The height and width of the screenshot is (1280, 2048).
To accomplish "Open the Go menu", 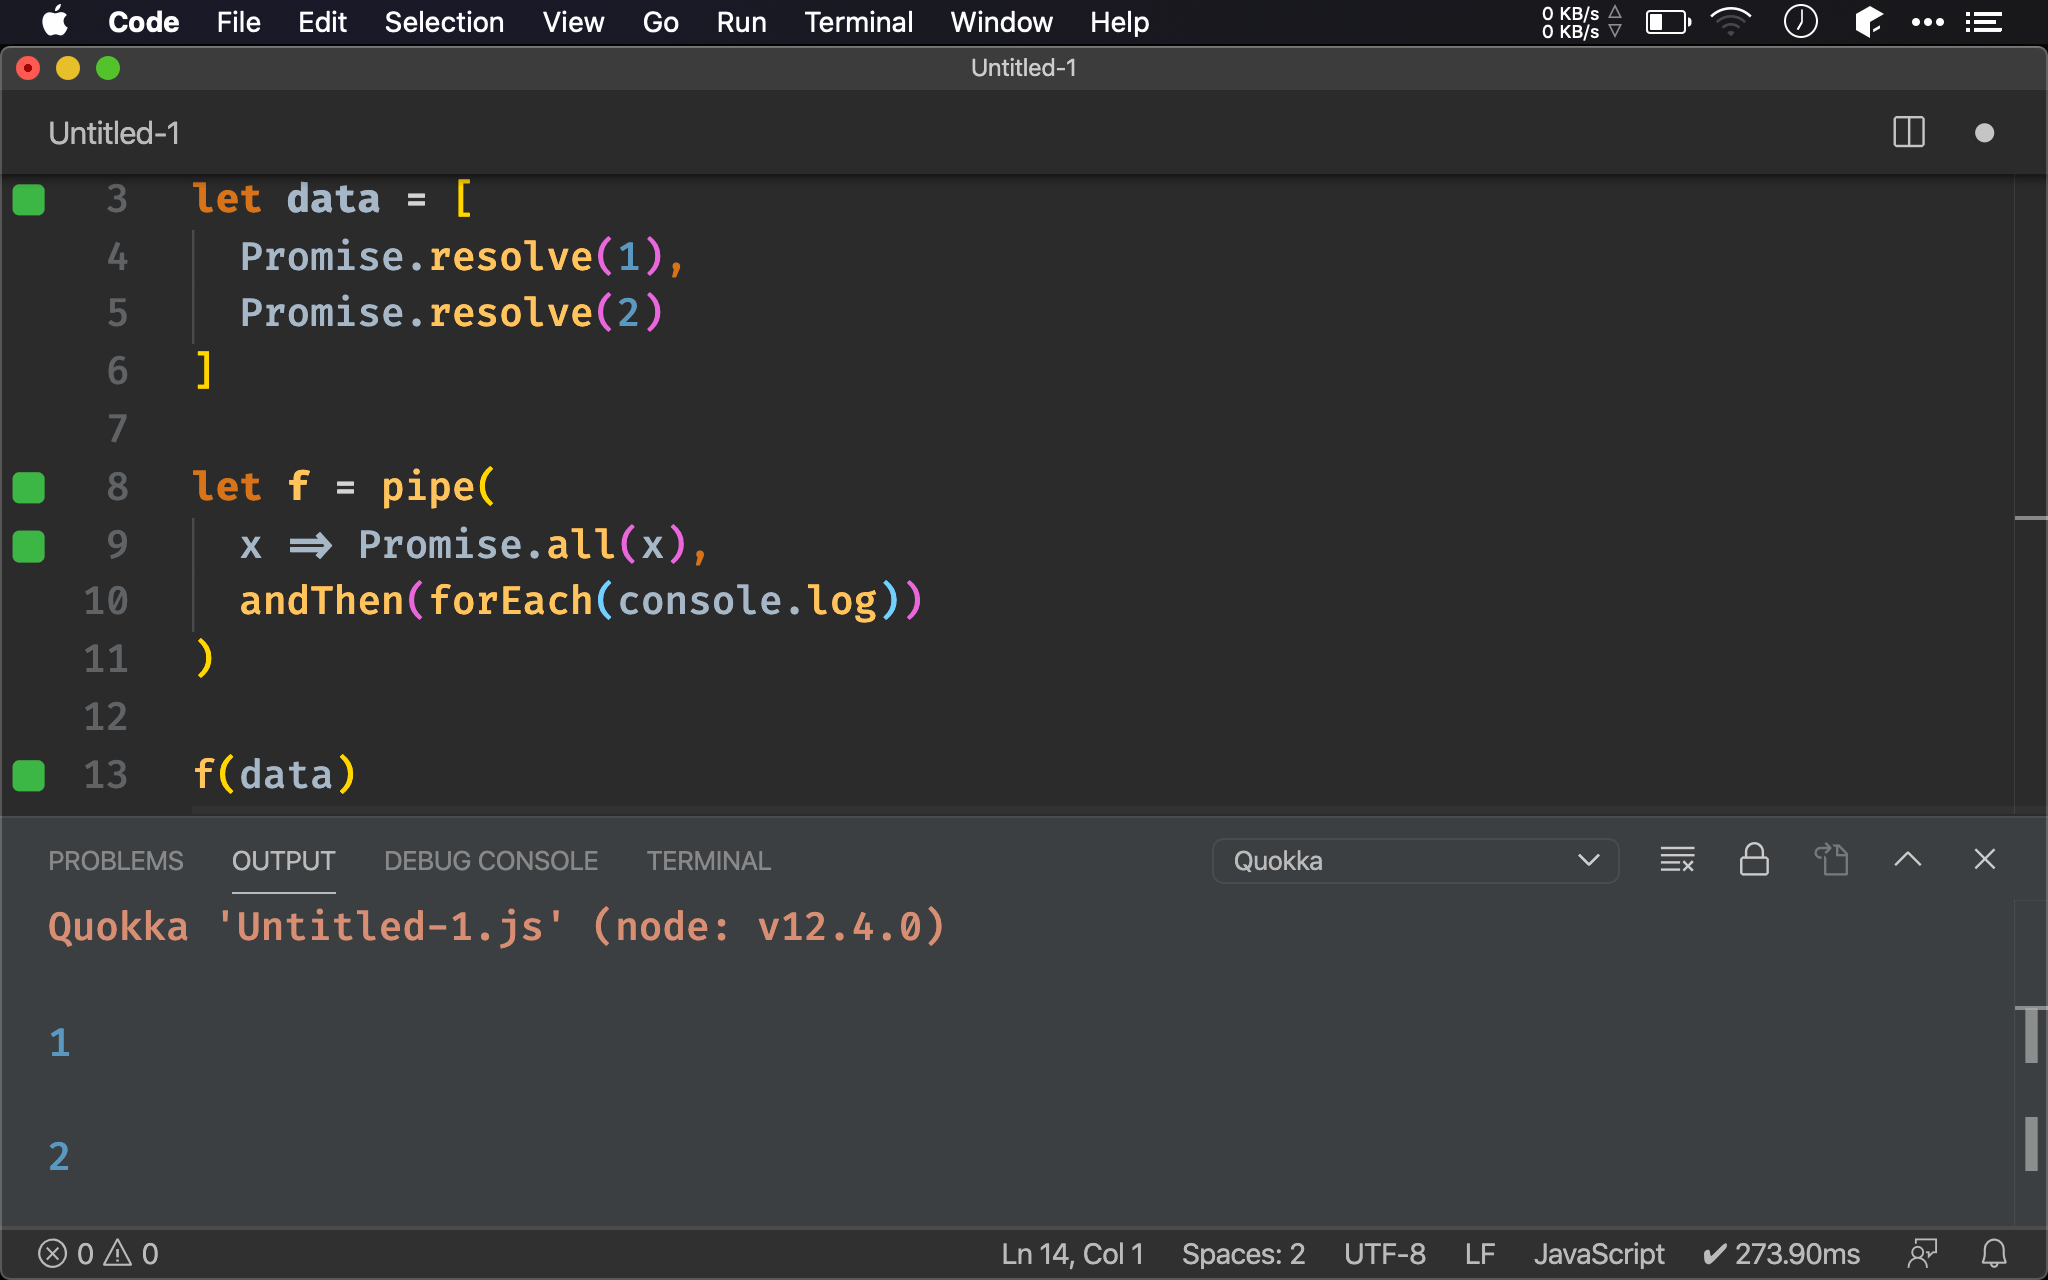I will 660,22.
